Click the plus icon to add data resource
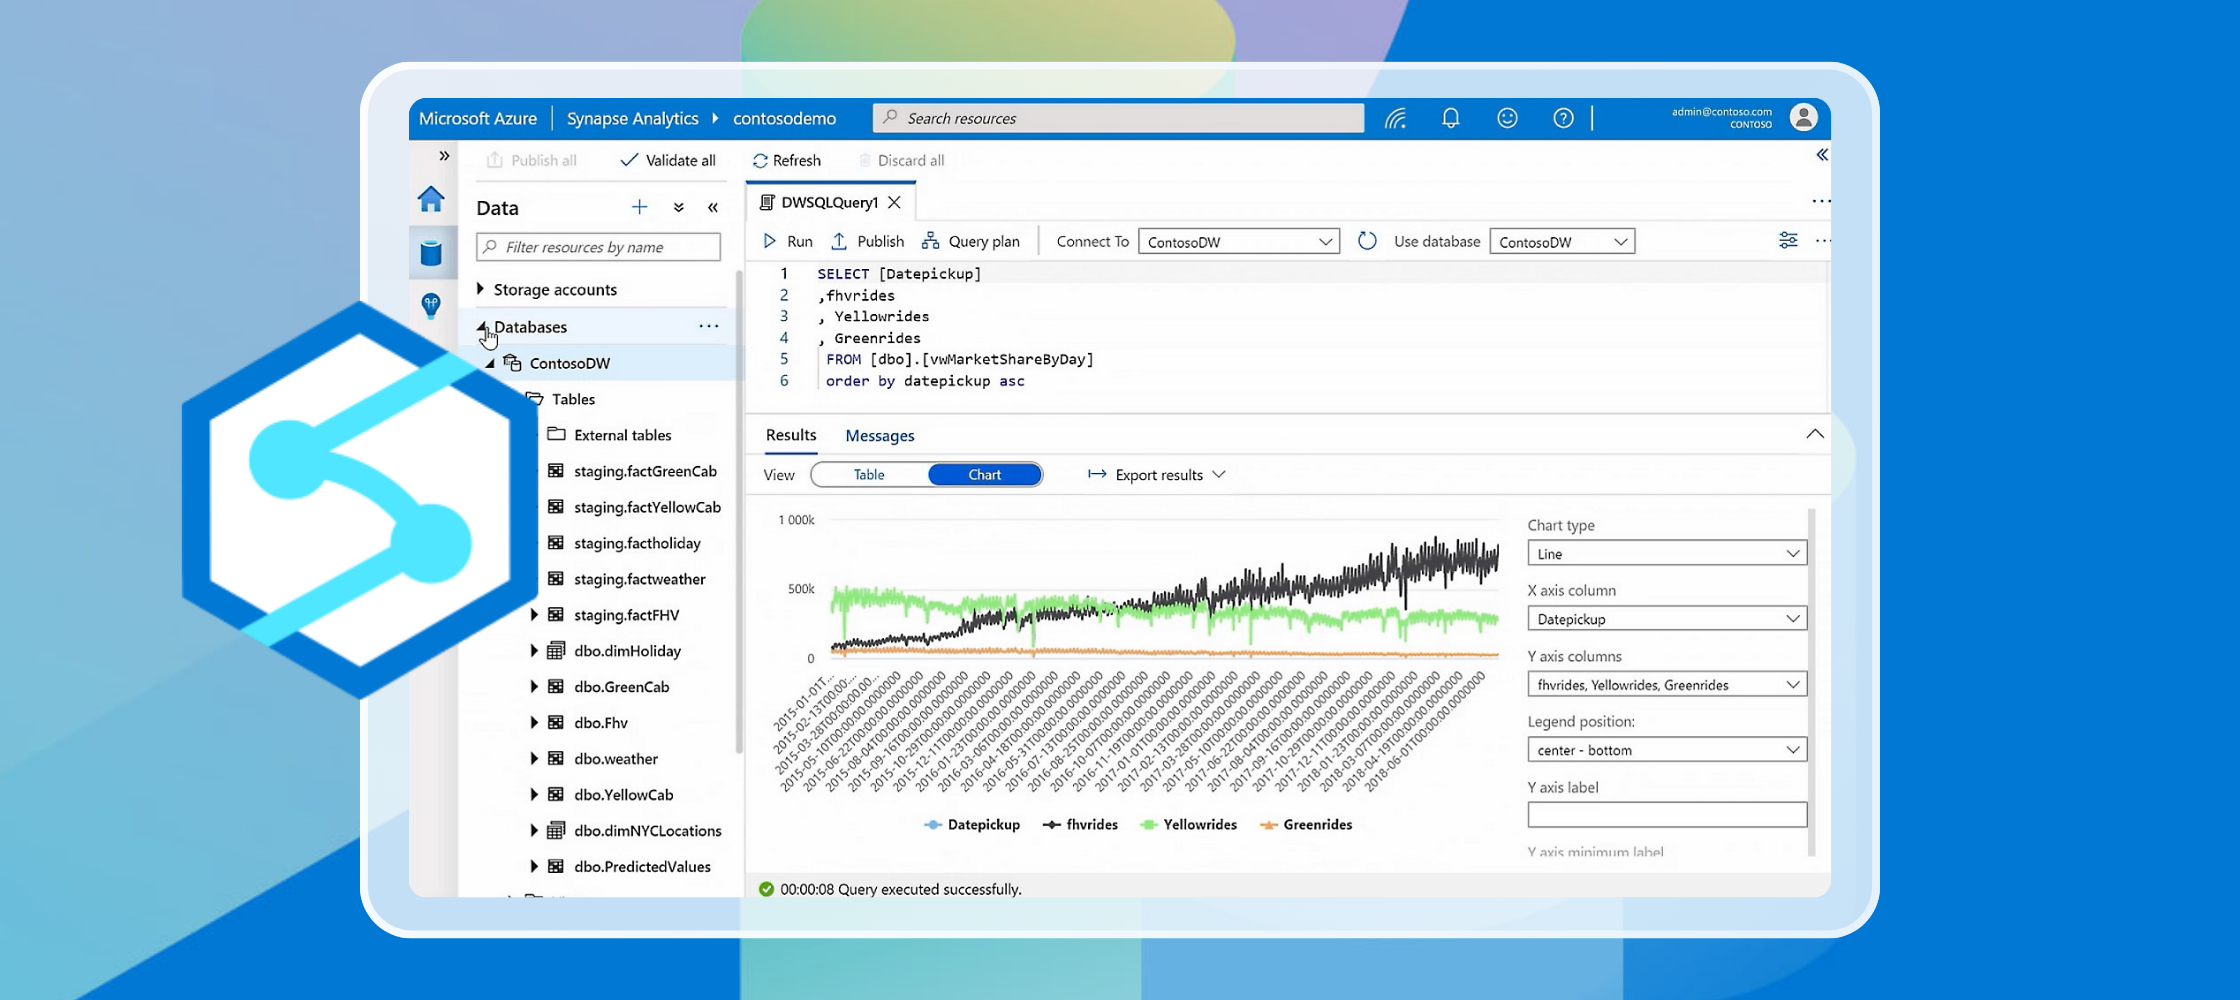 [x=639, y=208]
